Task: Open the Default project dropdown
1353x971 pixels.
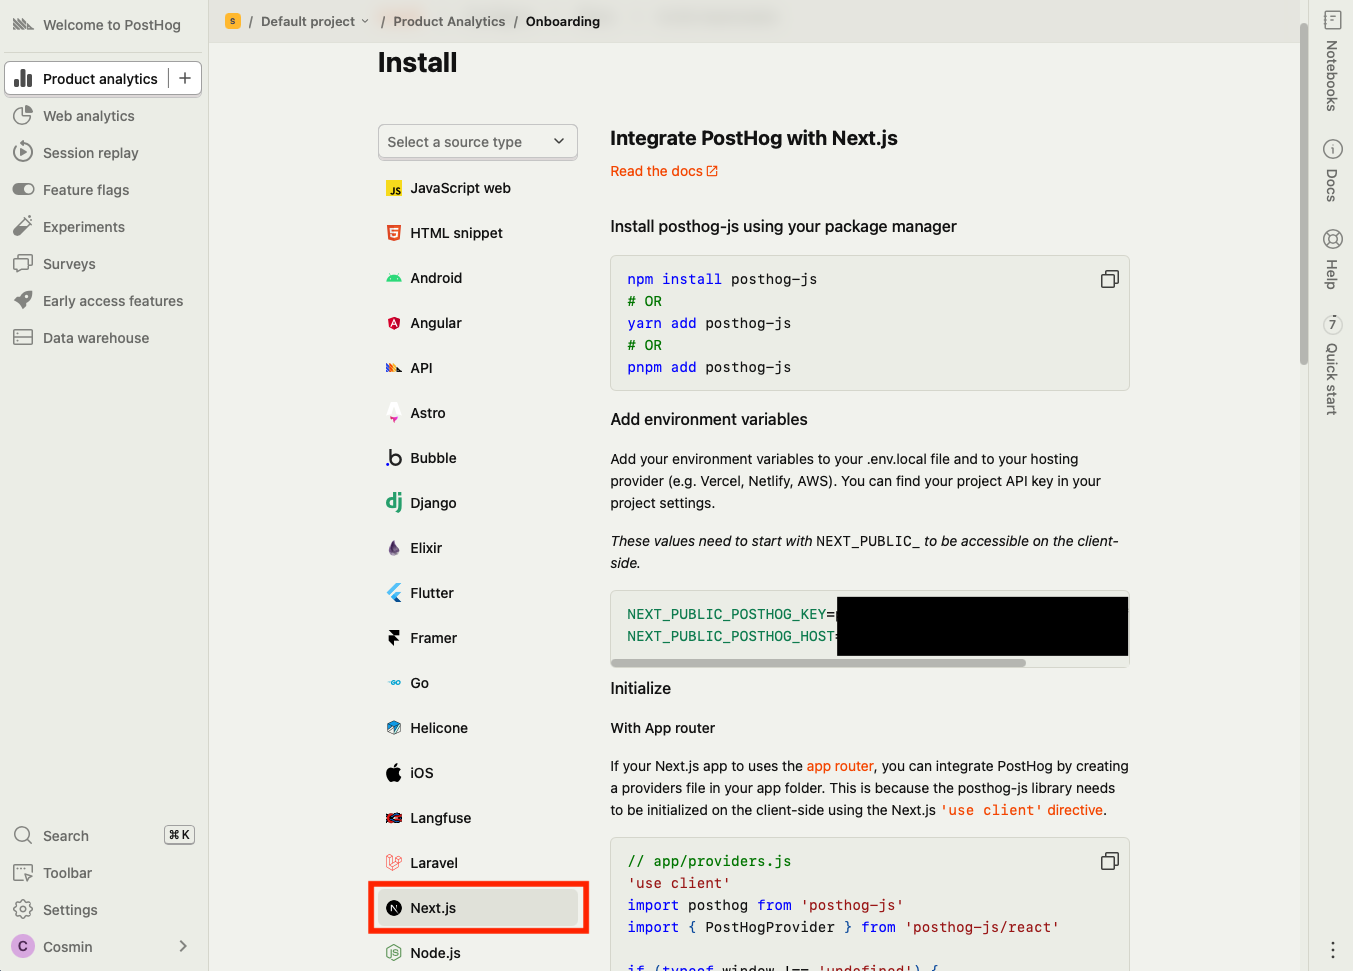Action: point(315,21)
